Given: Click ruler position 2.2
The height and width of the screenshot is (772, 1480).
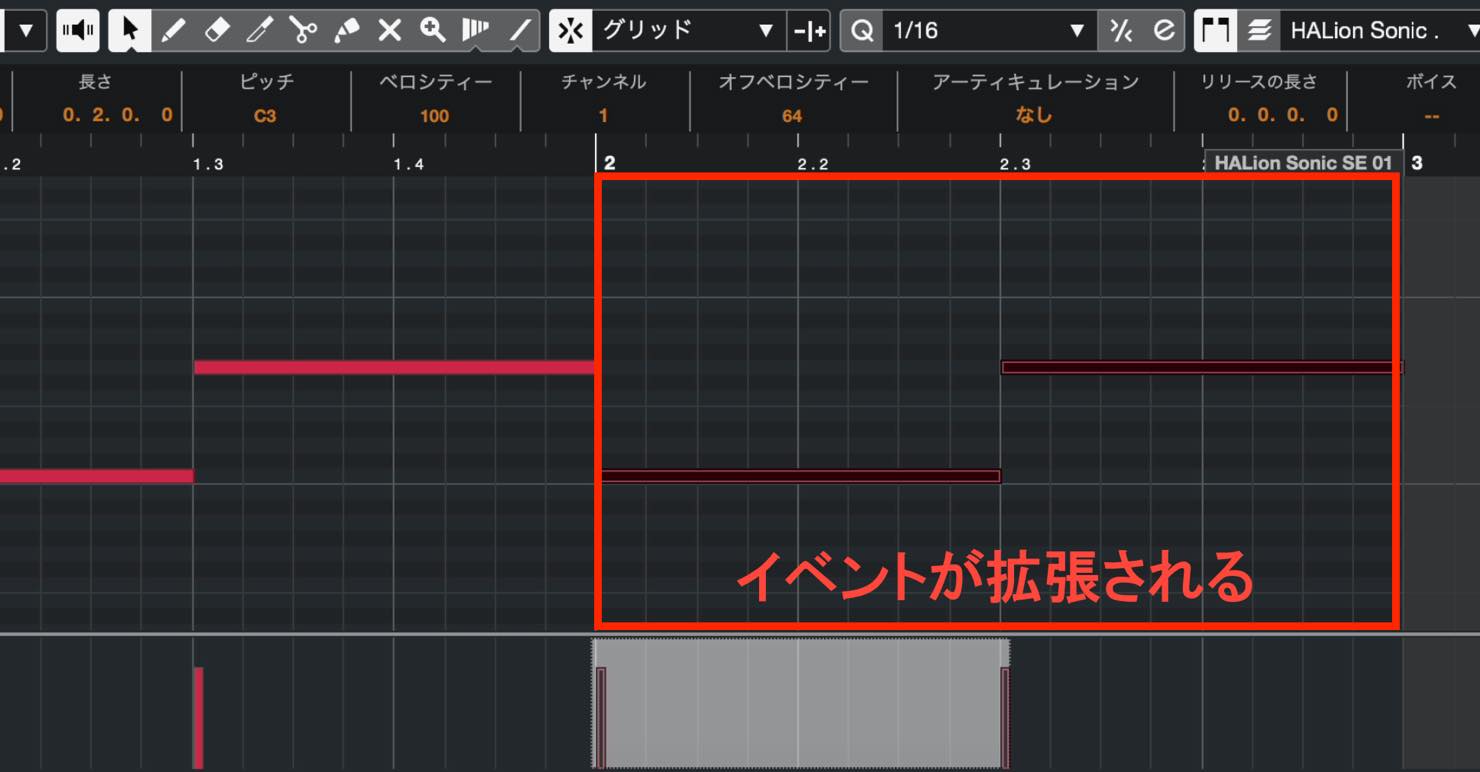Looking at the screenshot, I should point(813,164).
